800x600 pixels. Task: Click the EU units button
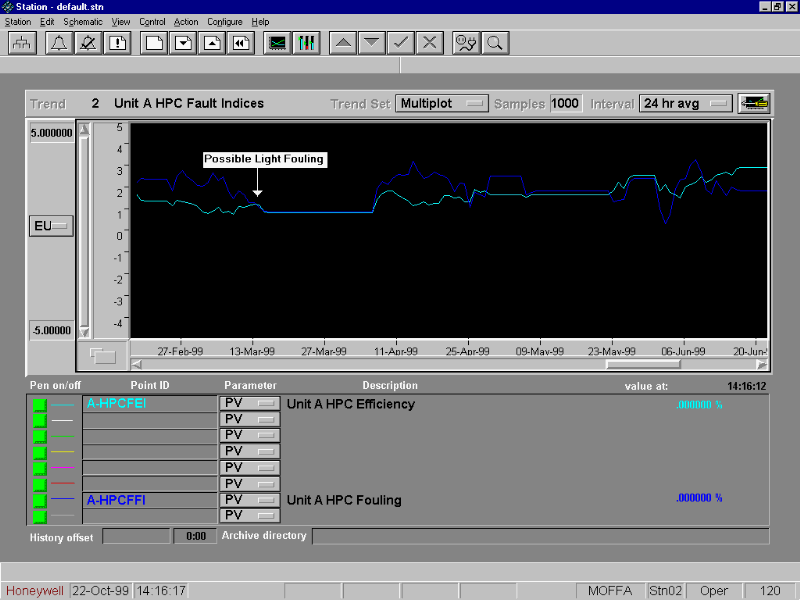coord(50,226)
